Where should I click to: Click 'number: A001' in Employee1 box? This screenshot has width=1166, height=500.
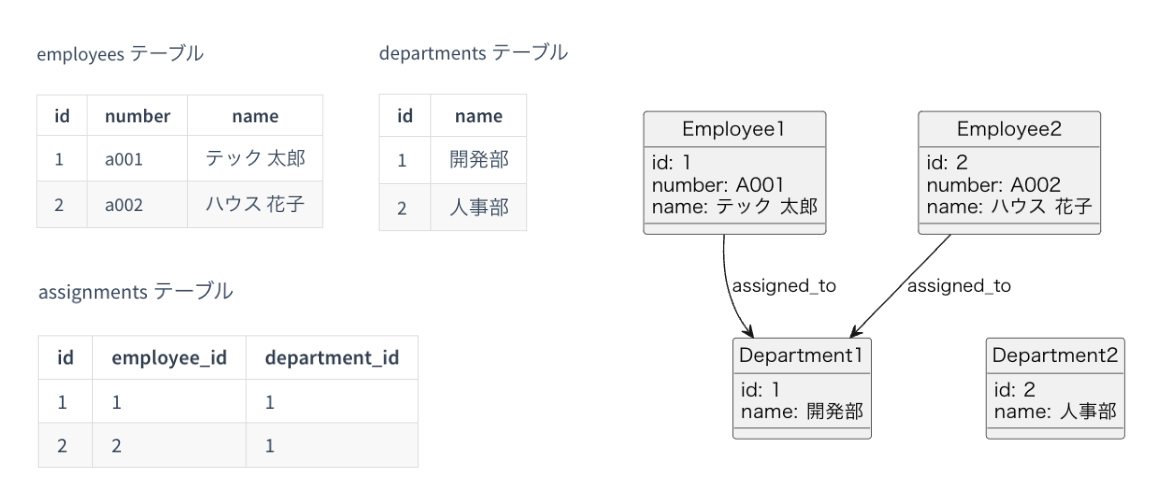point(718,185)
